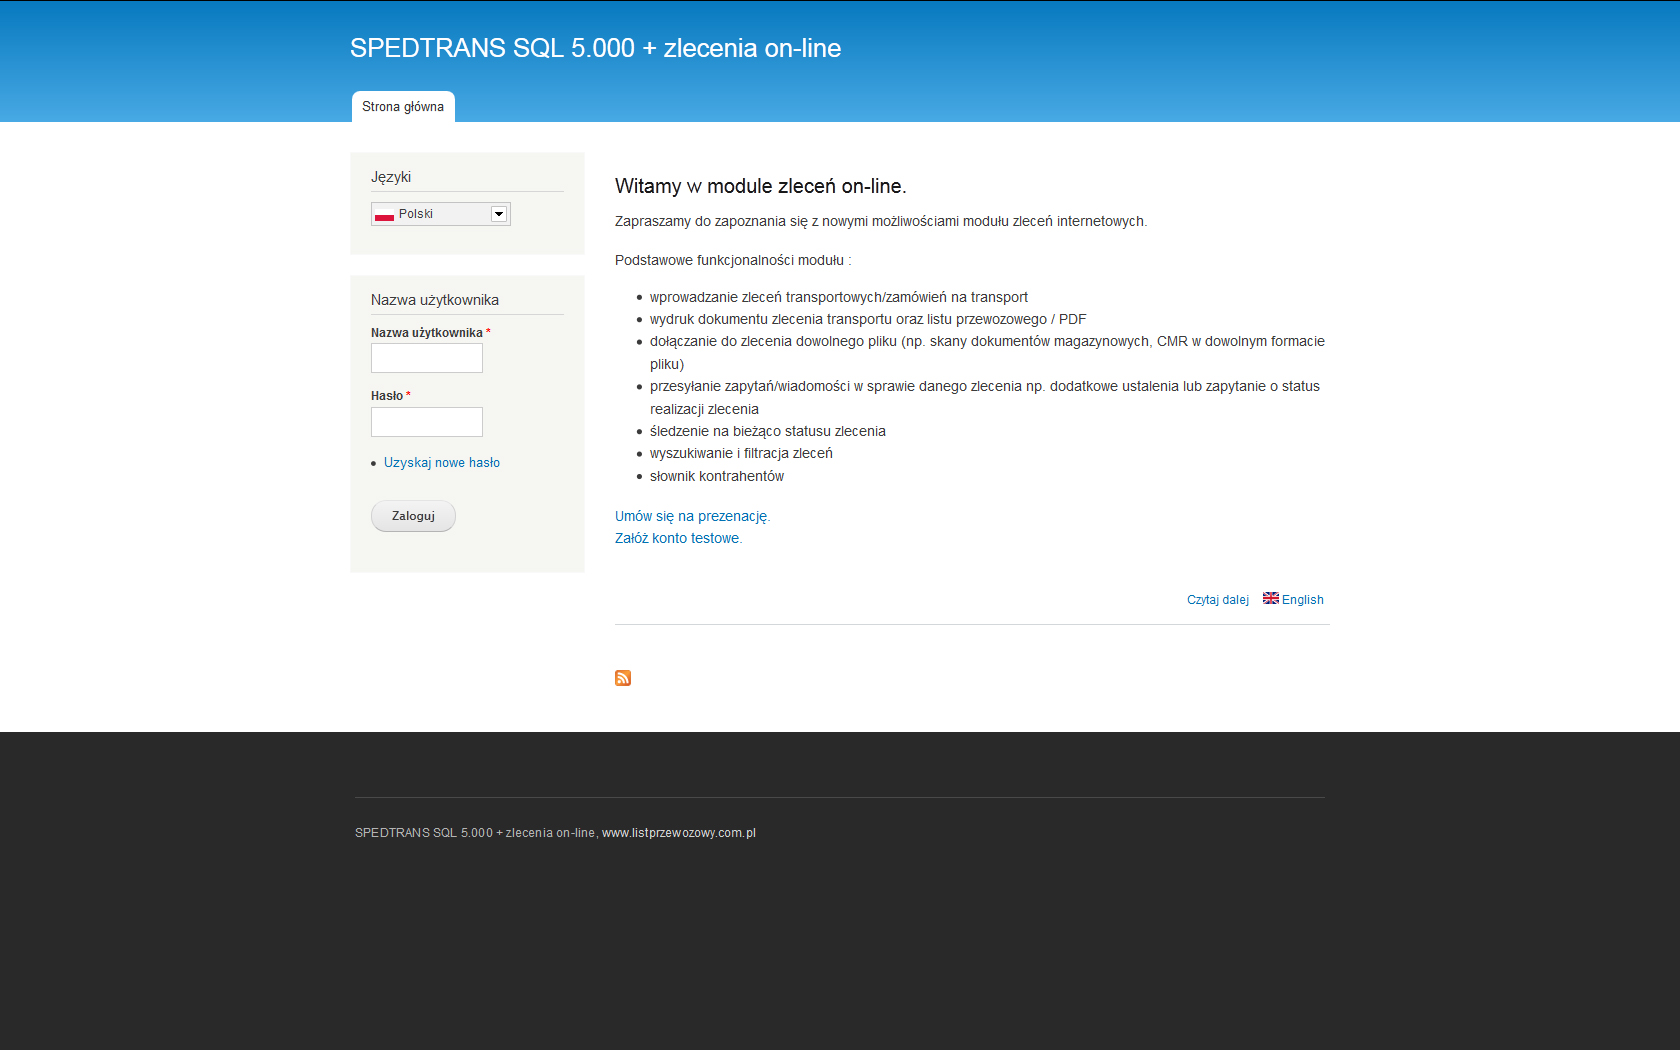
Task: Open the RSS feed icon
Action: (623, 678)
